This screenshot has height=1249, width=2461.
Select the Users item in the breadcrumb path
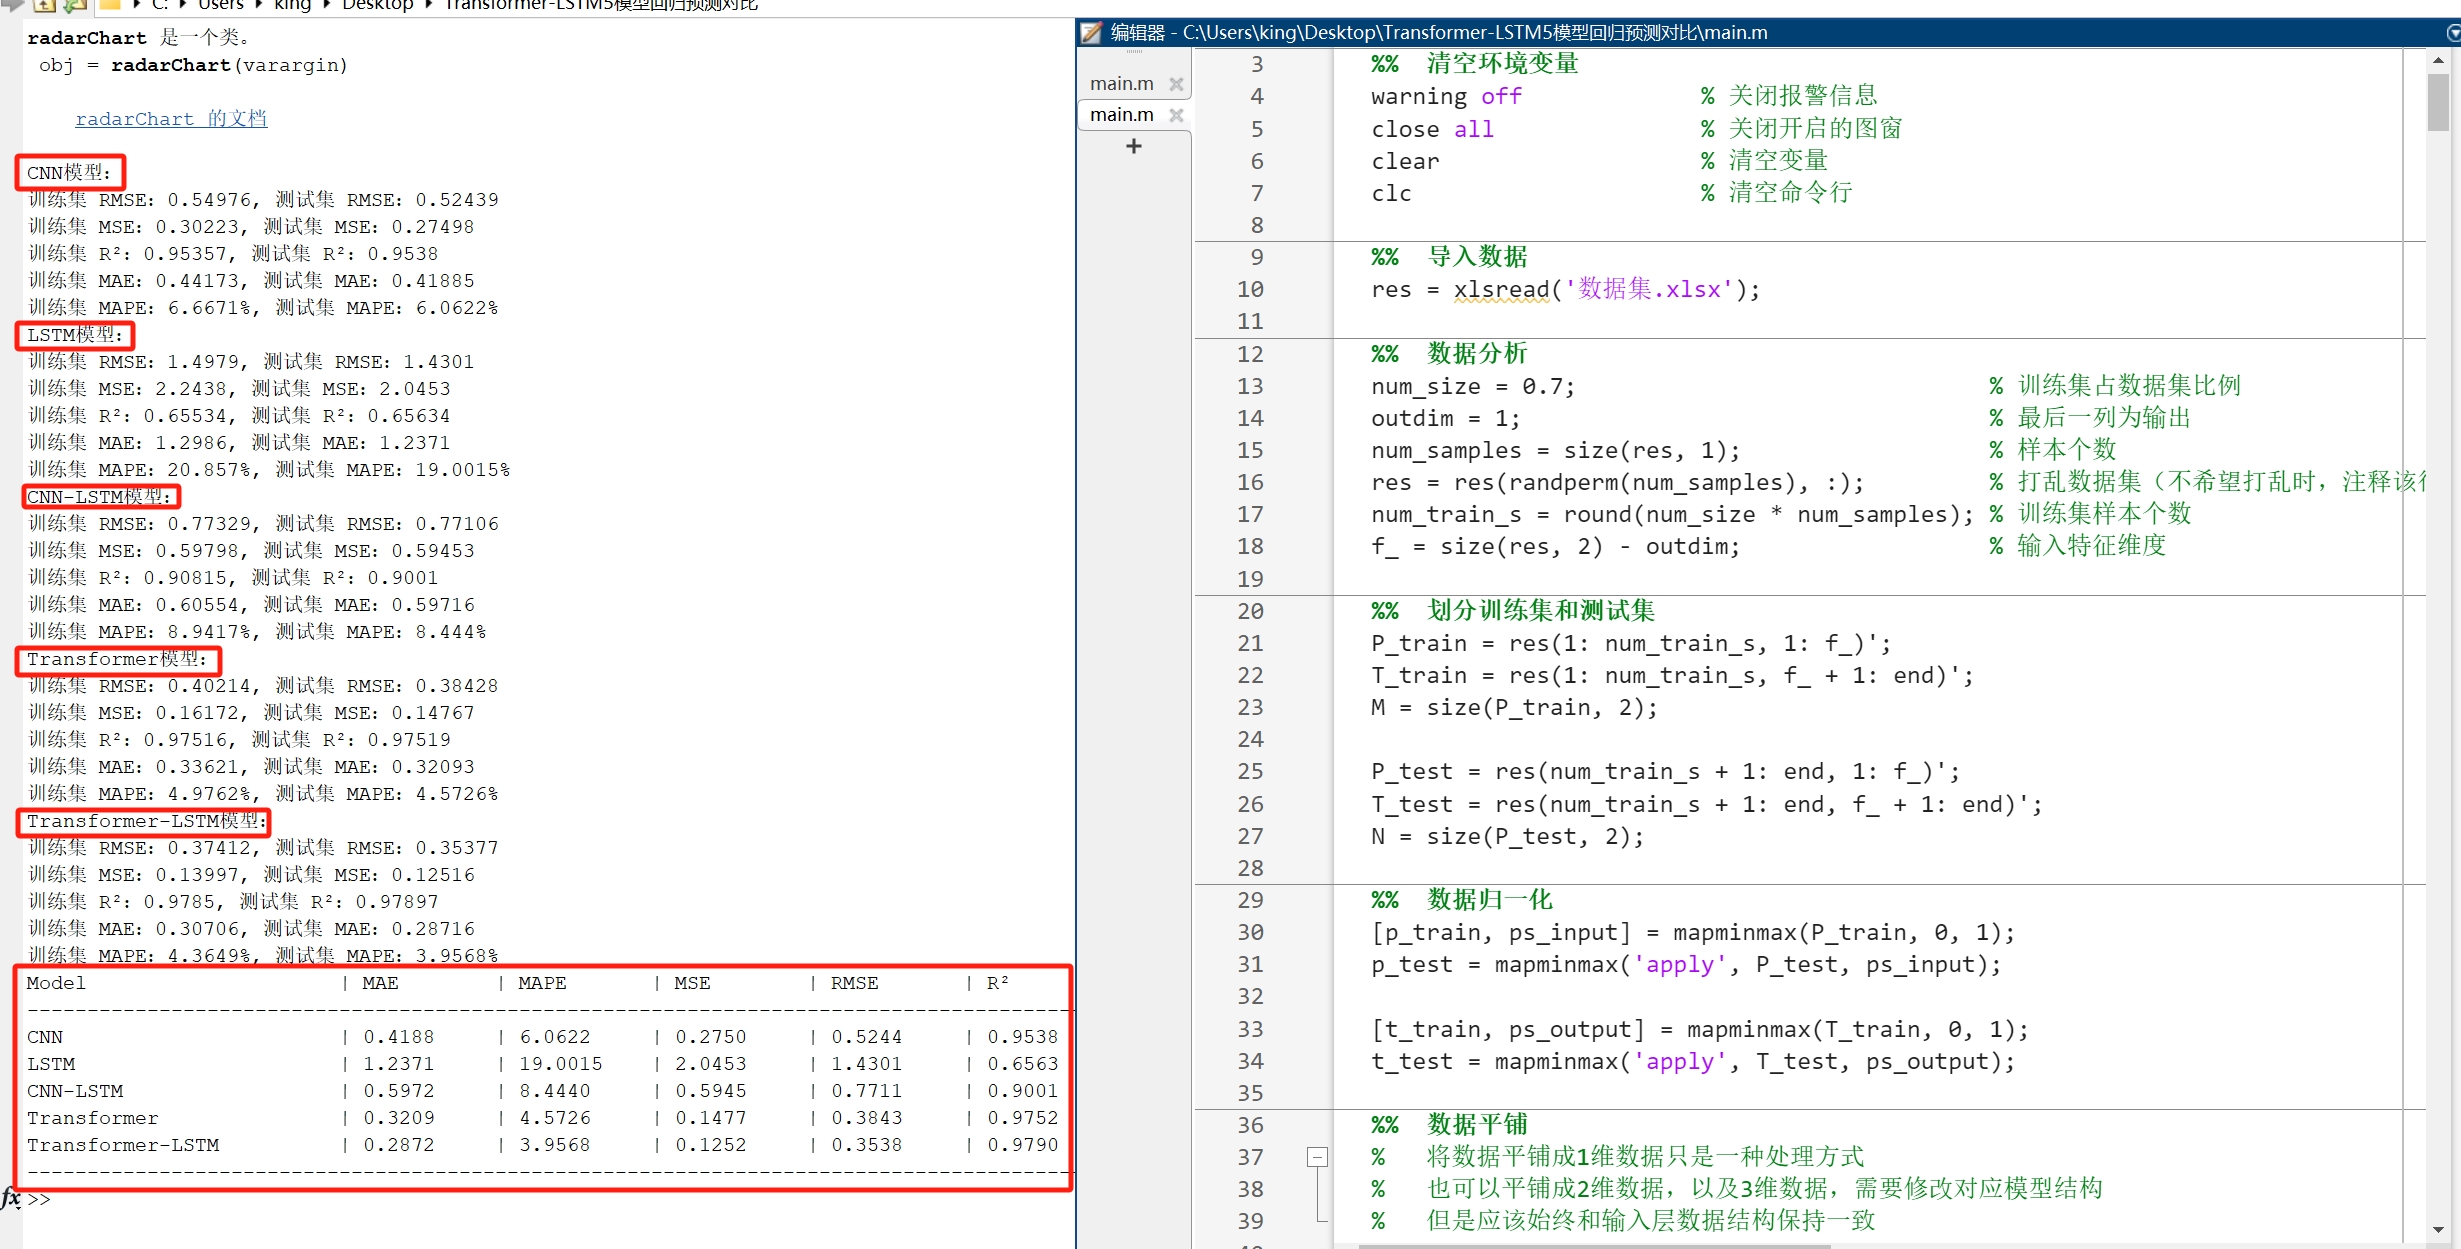(x=221, y=5)
